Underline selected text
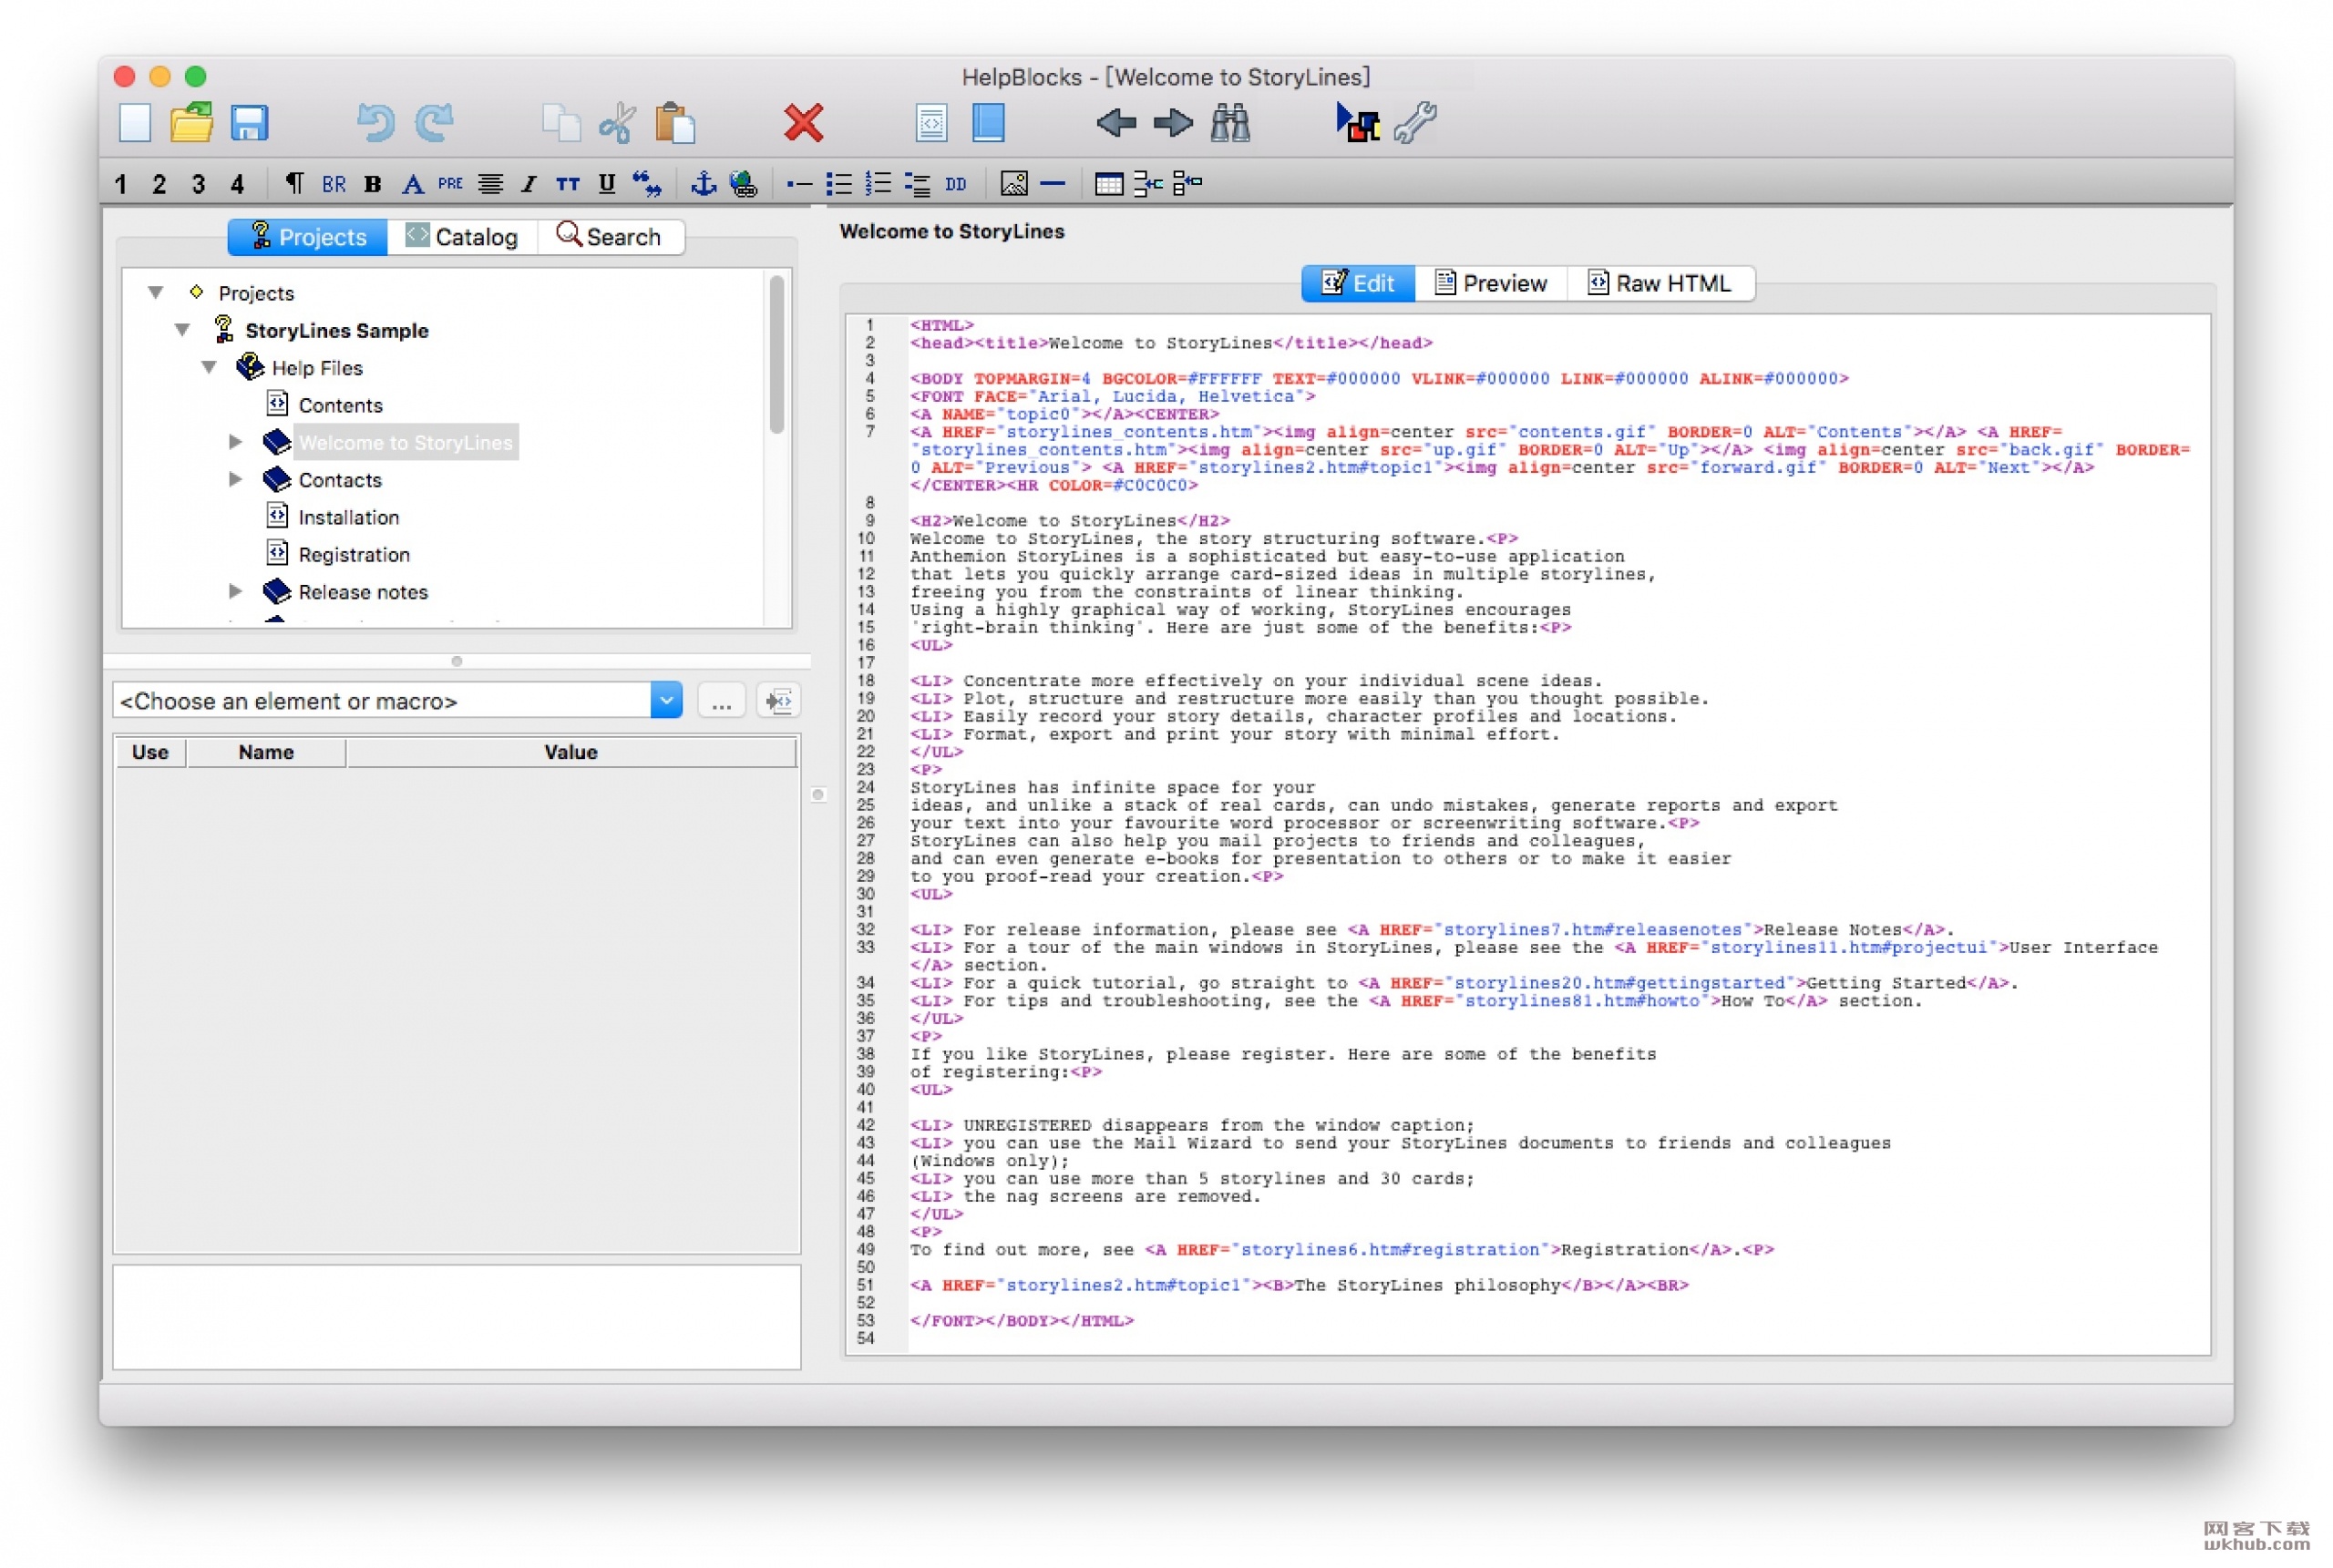 click(606, 184)
